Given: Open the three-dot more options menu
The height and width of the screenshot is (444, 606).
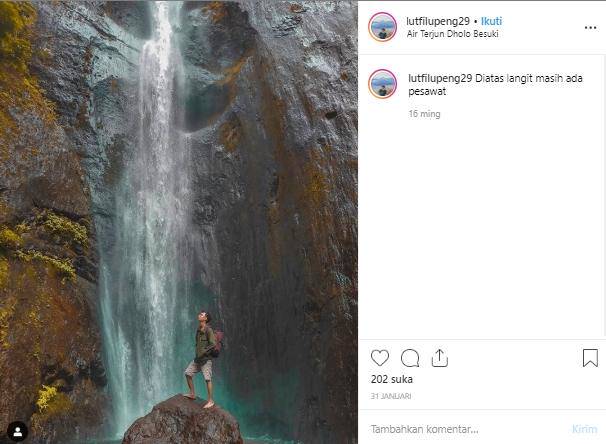Looking at the screenshot, I should (x=590, y=27).
